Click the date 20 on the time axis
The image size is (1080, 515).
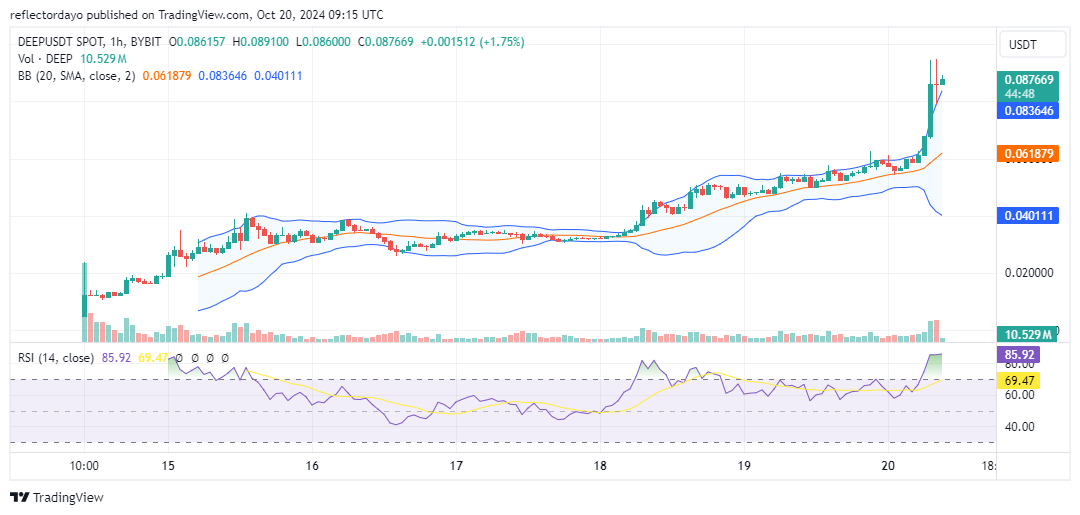click(x=887, y=465)
